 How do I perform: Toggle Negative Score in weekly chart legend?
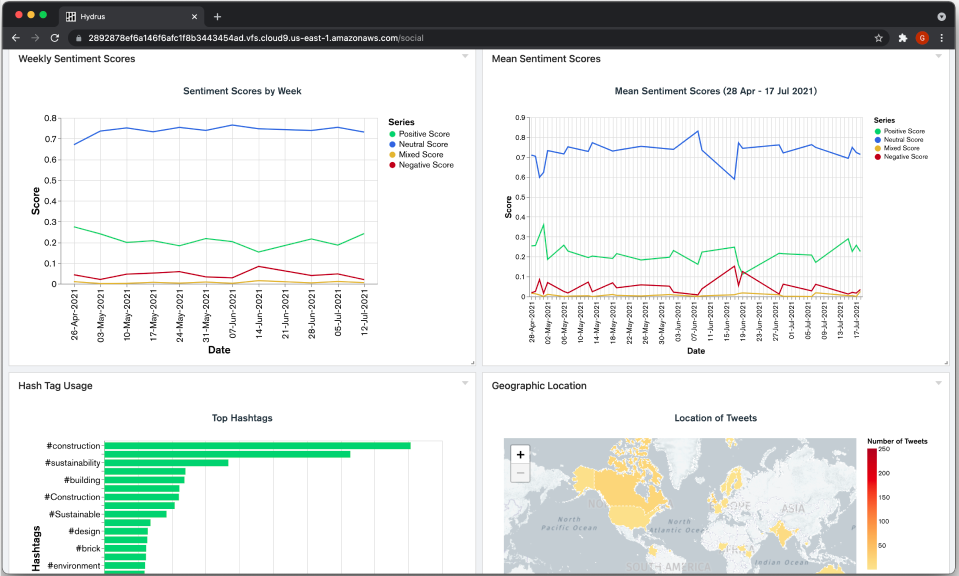pos(421,165)
